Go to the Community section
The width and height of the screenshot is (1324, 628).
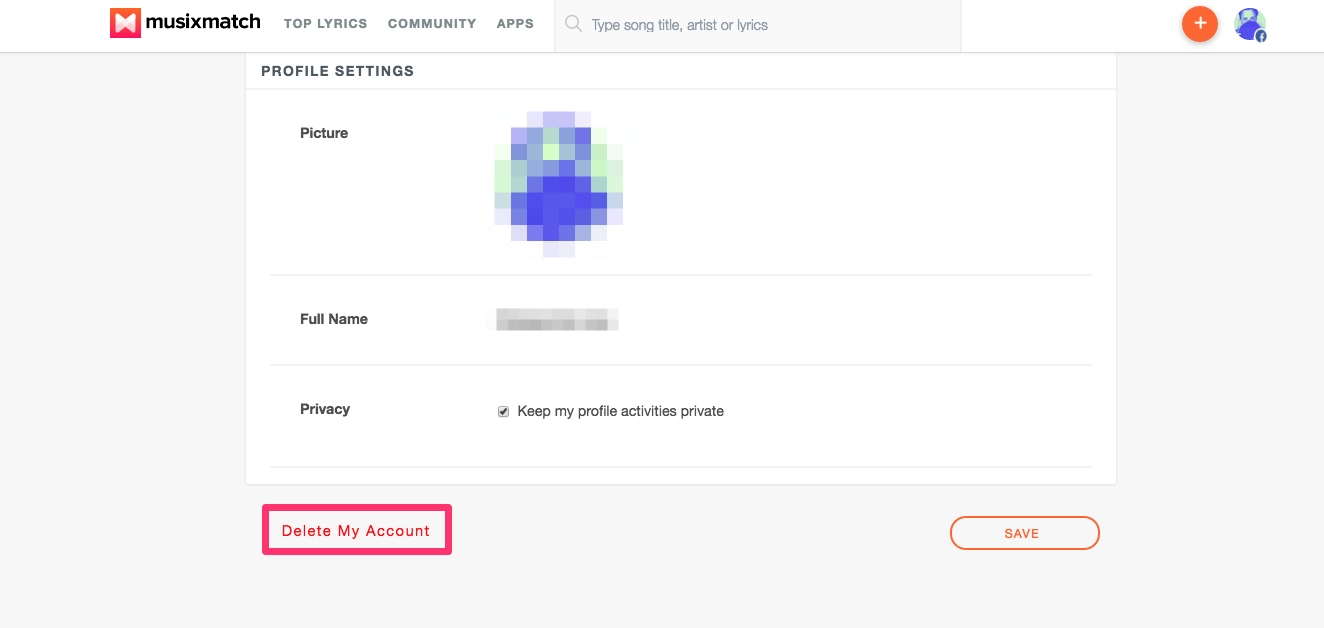tap(432, 23)
